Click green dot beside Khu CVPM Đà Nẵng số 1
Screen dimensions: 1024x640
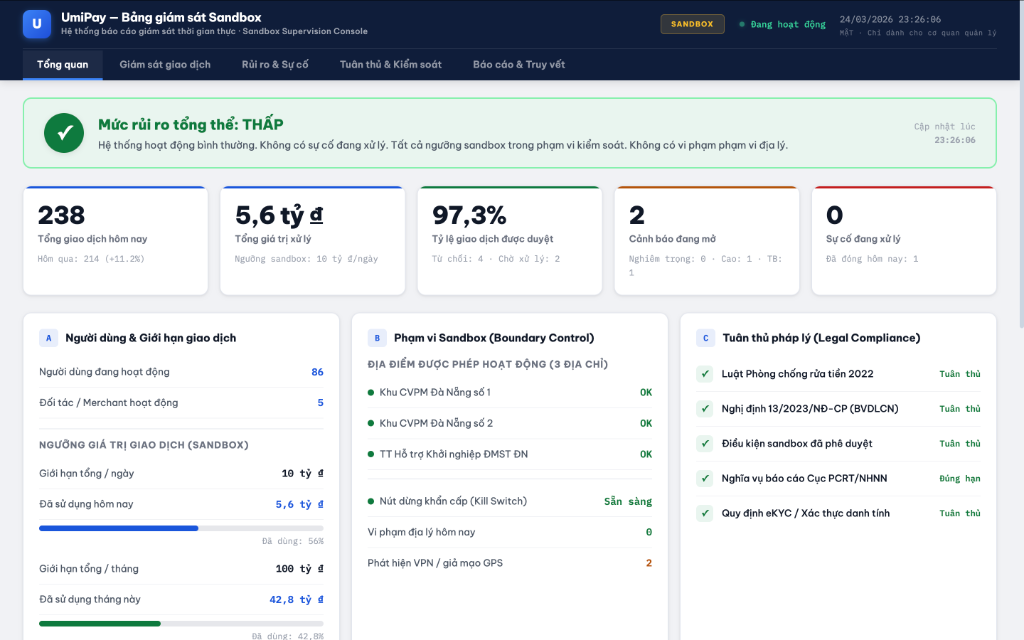click(x=371, y=393)
